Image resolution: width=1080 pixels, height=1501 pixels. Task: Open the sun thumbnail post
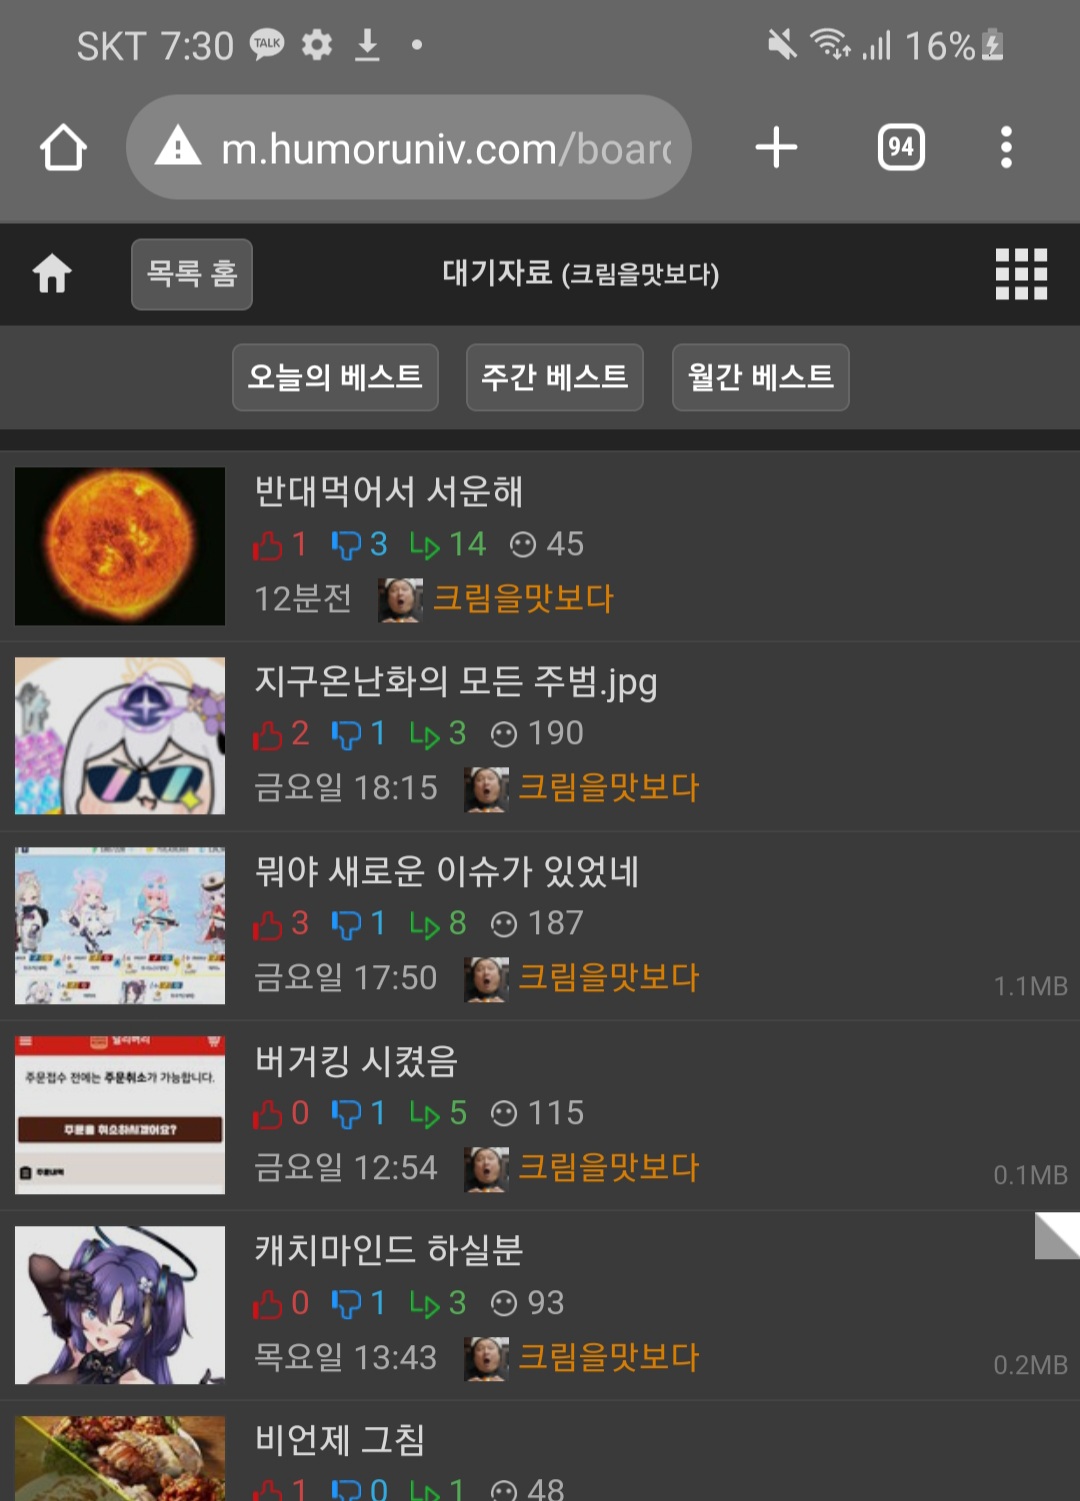120,546
